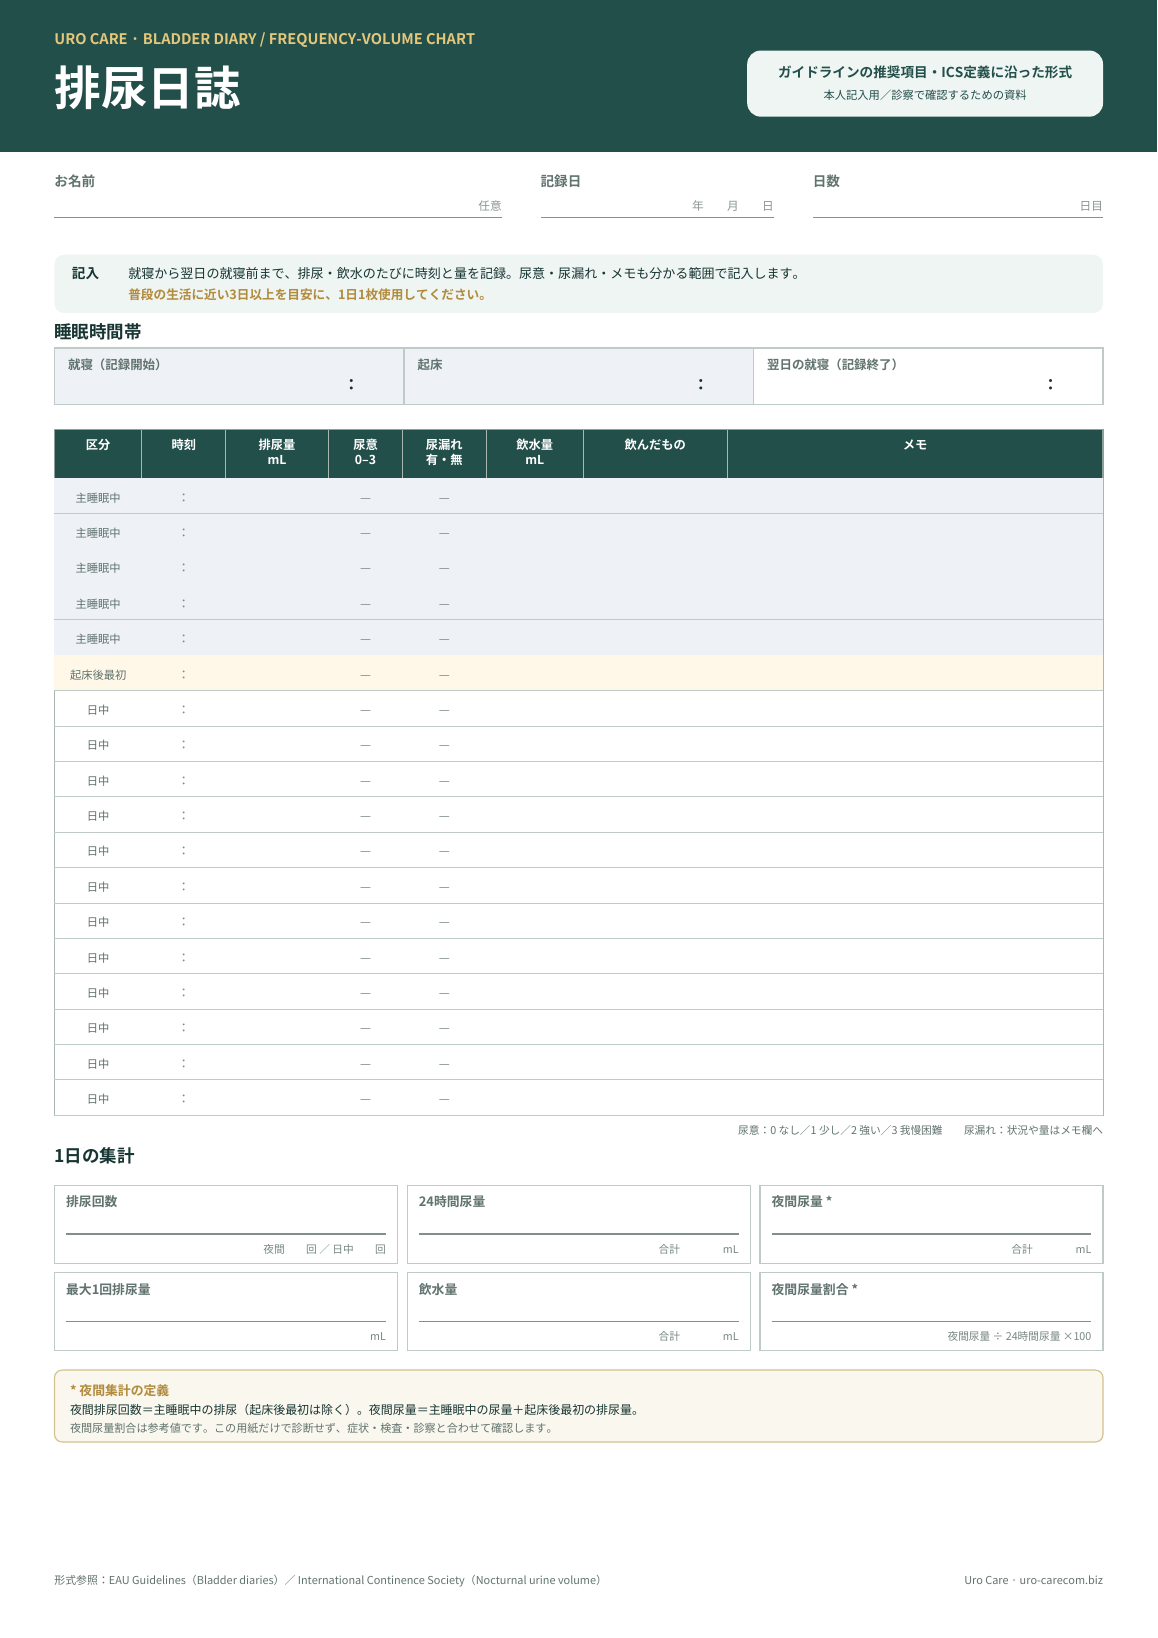Click the メモ column header
Screen dimensions: 1158x1638
tap(915, 453)
